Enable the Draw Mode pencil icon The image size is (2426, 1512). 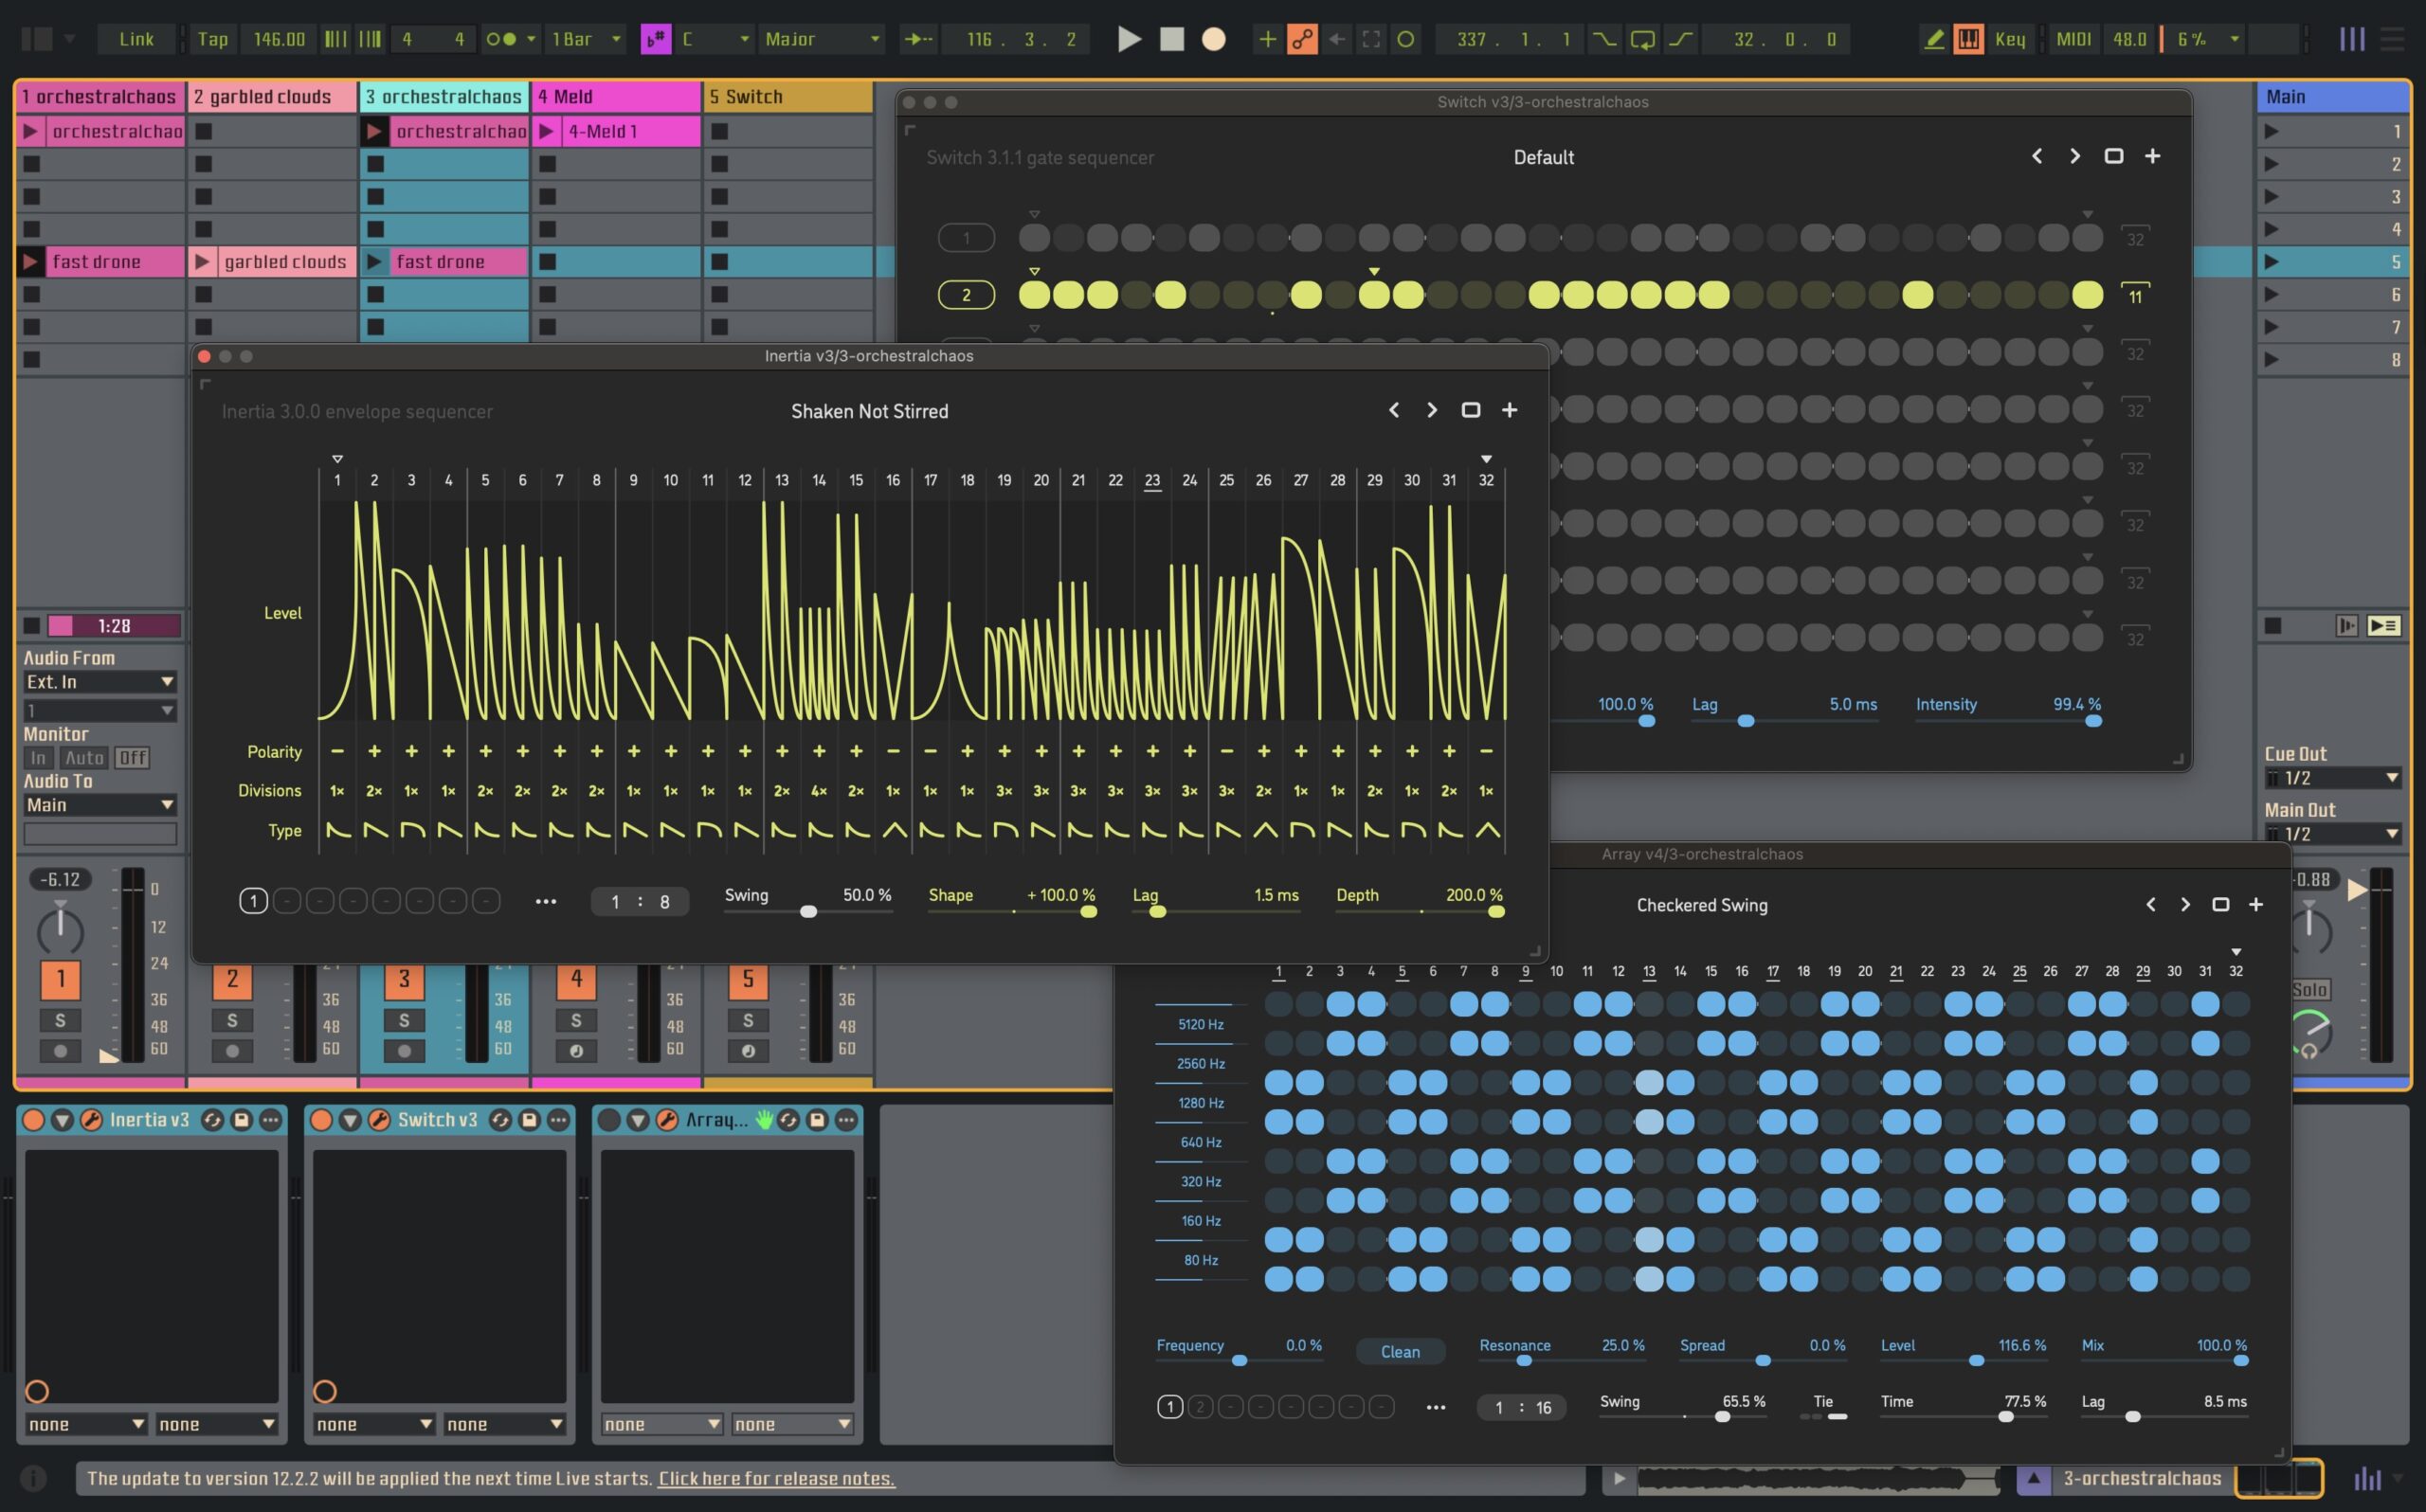click(1934, 39)
